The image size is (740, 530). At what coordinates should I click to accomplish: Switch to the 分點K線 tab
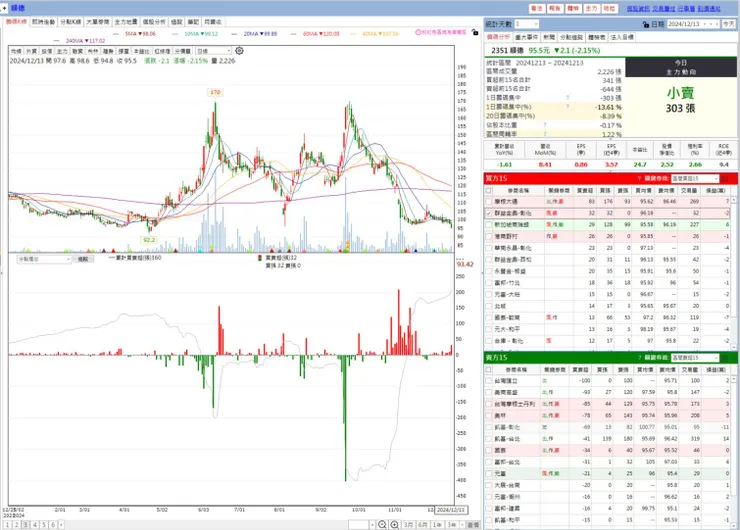point(71,22)
